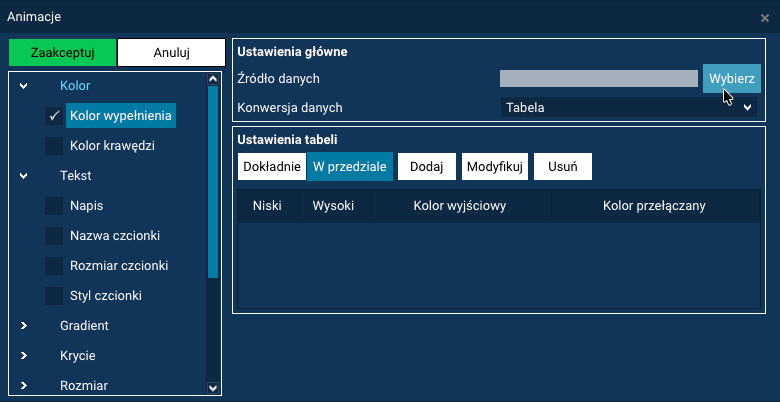Click the Wybierz data source button

pyautogui.click(x=731, y=78)
